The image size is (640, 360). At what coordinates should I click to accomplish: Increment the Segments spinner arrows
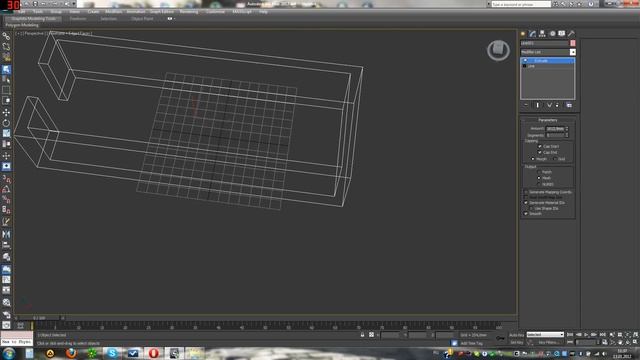coord(567,134)
